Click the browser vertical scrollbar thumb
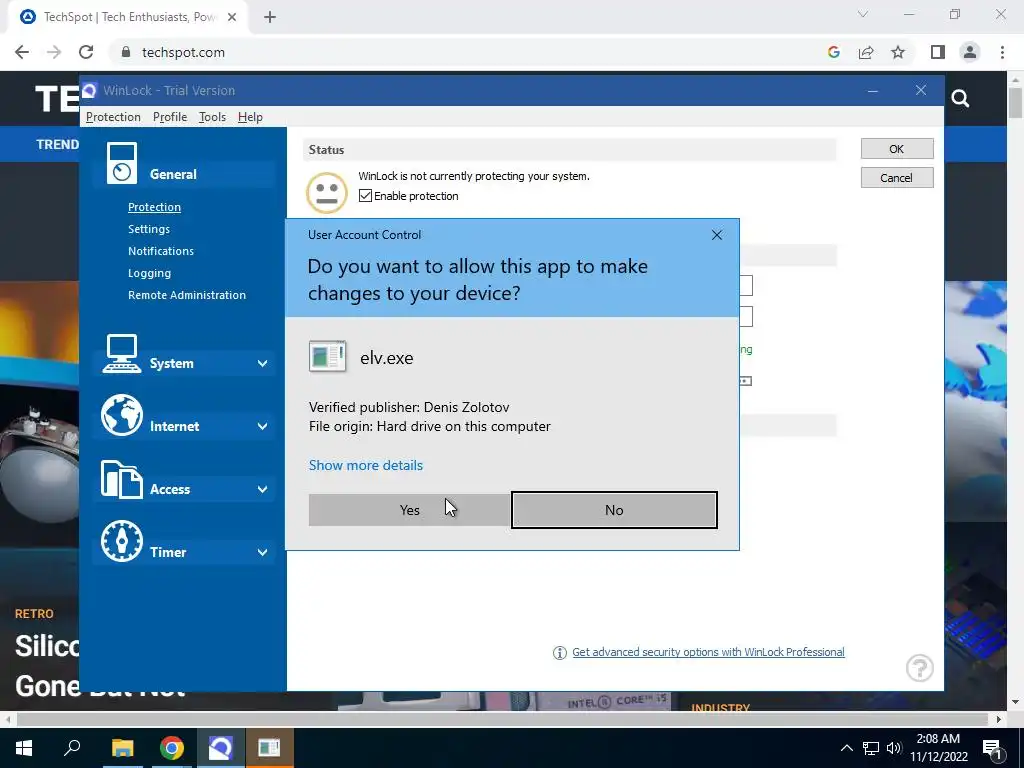This screenshot has height=768, width=1024. (x=1016, y=103)
